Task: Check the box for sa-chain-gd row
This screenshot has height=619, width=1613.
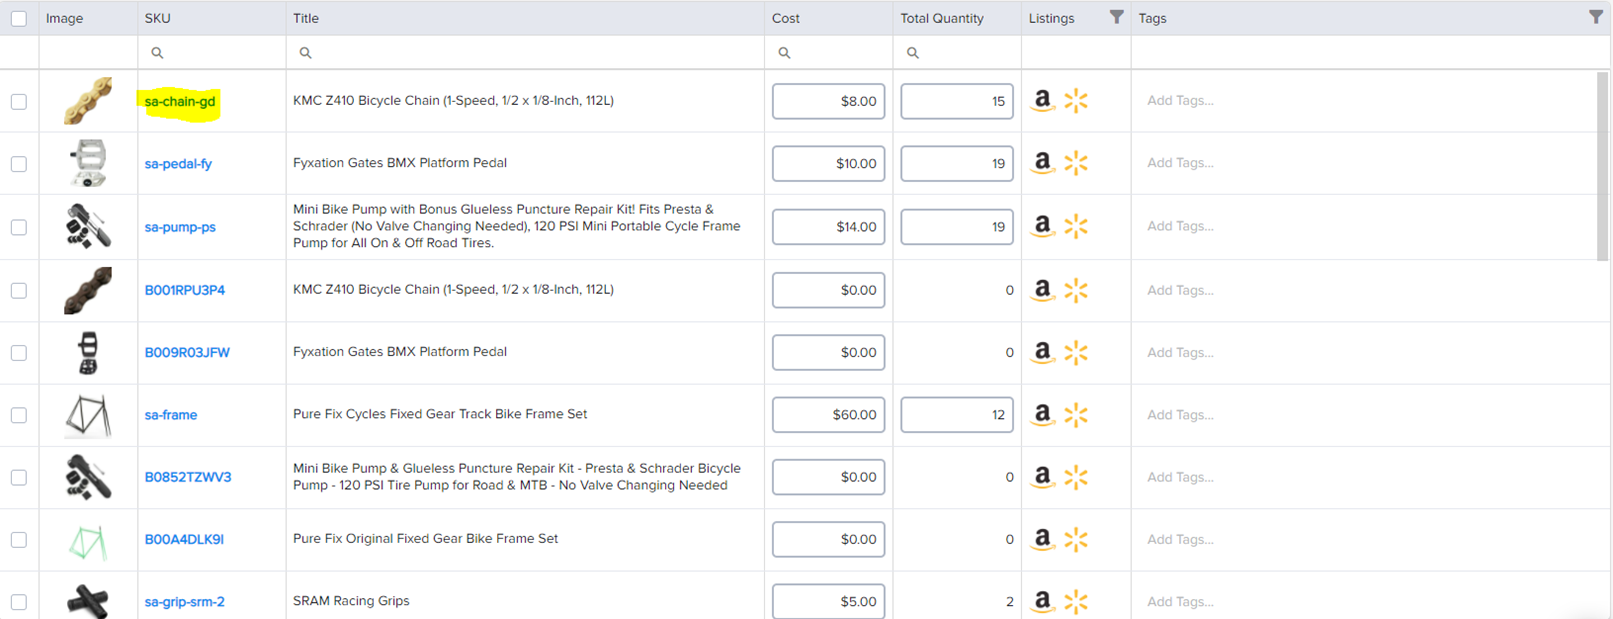Action: [19, 102]
